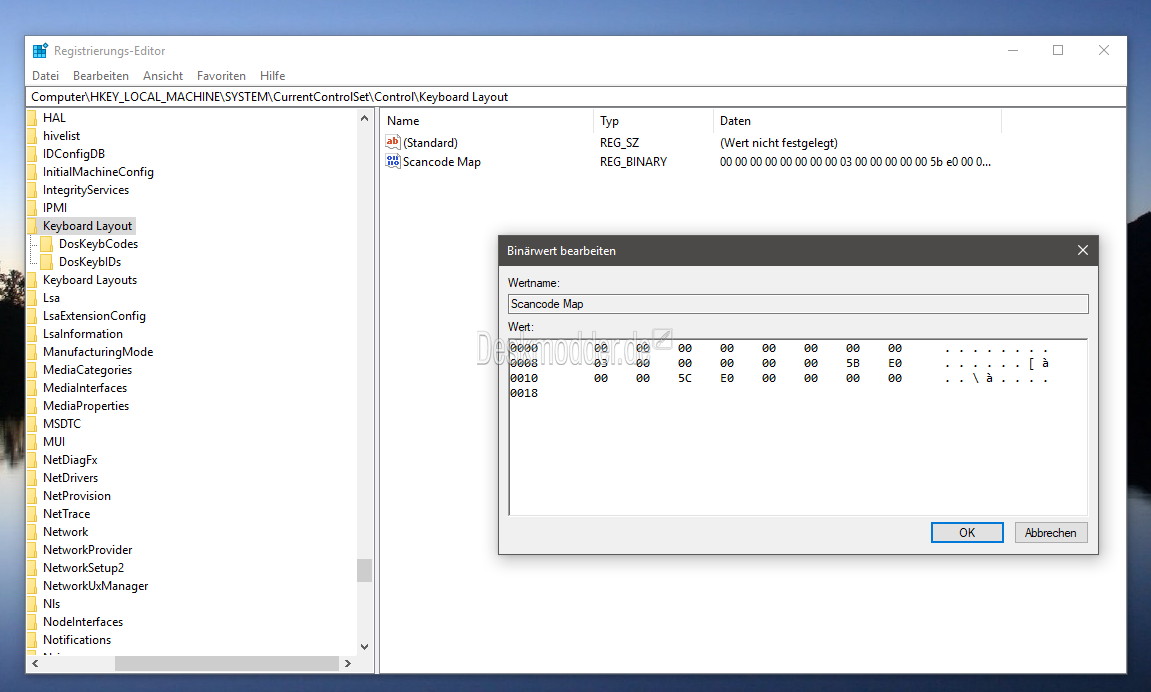Select the NetDiagFx key
Image resolution: width=1151 pixels, height=692 pixels.
coord(70,460)
